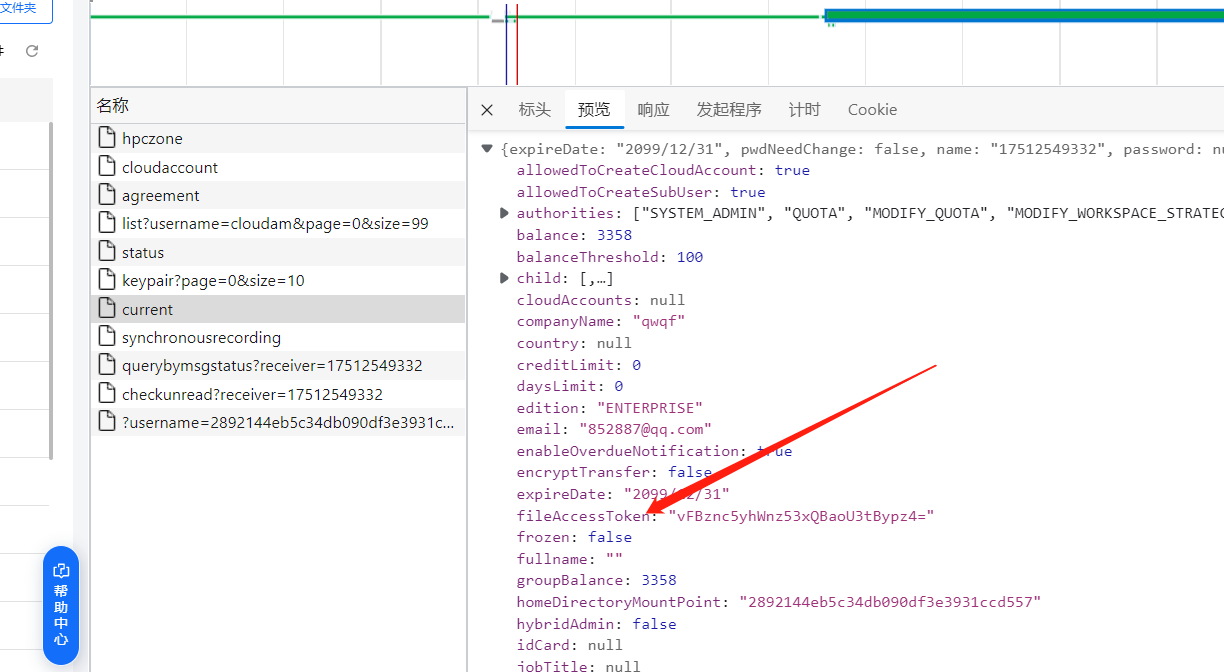The image size is (1224, 672).
Task: Click the blue segment in network timeline
Action: 1020,16
